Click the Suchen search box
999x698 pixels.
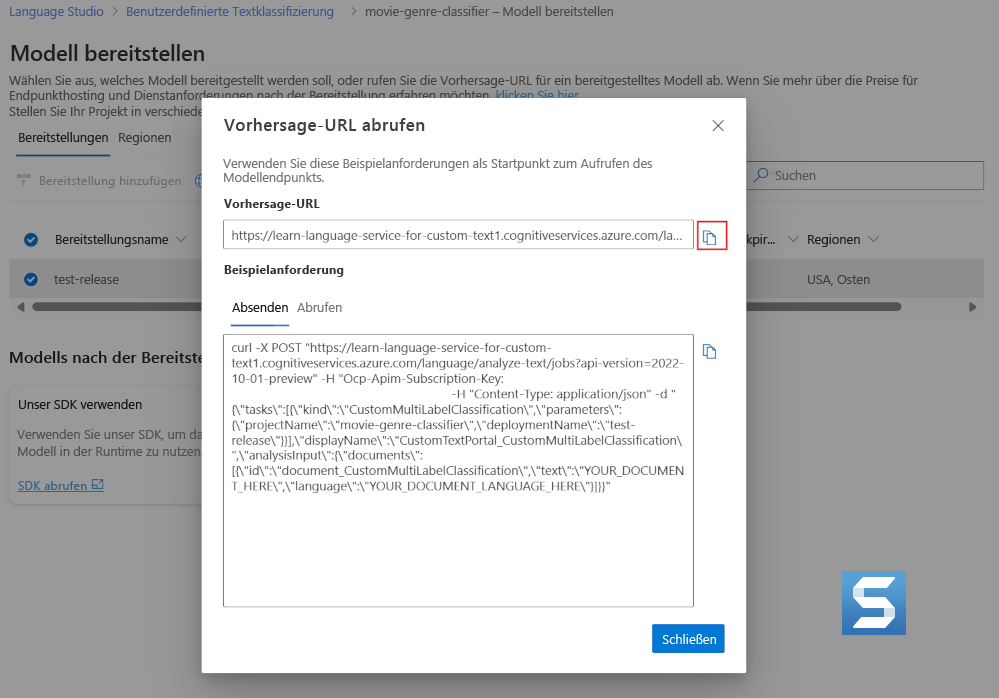(865, 175)
